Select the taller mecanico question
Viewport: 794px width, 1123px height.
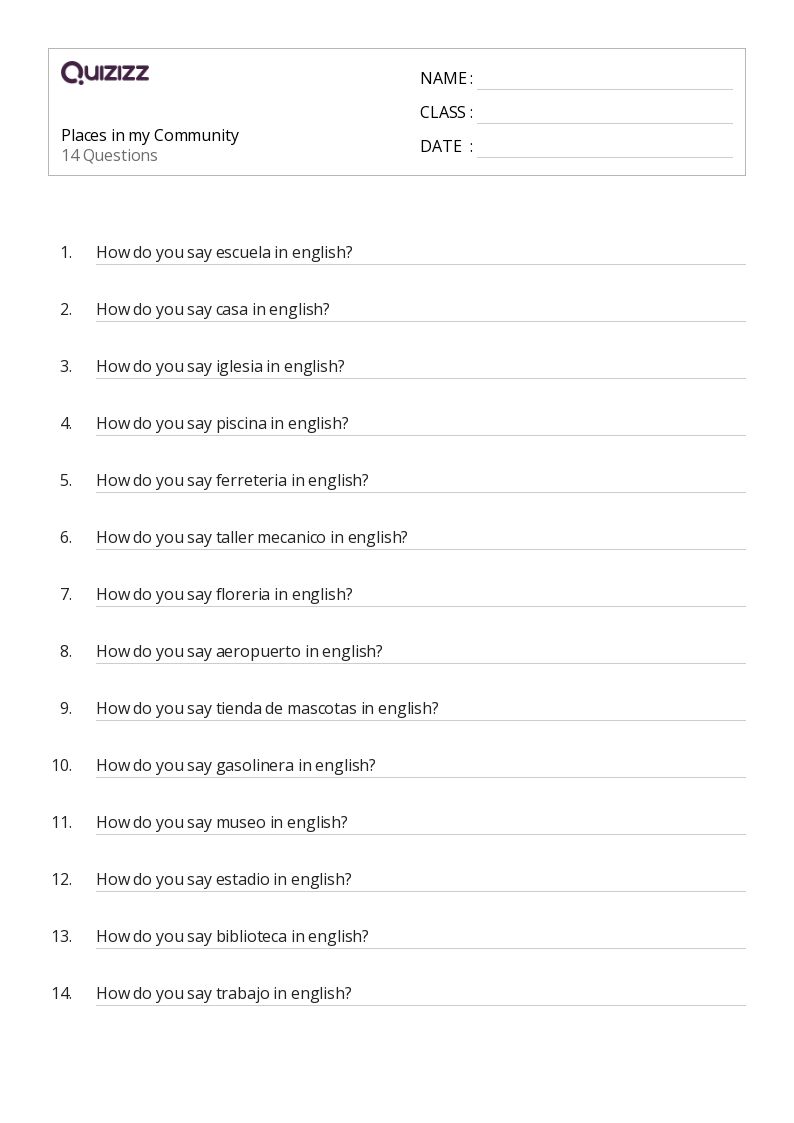click(252, 538)
